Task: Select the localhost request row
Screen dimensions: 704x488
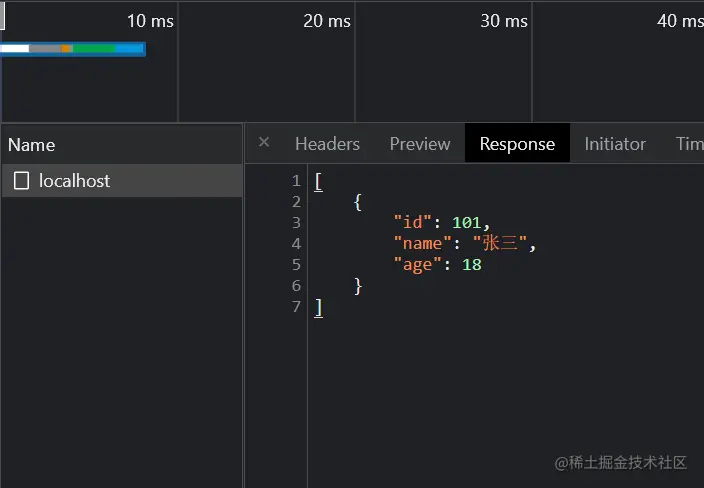Action: [x=122, y=180]
